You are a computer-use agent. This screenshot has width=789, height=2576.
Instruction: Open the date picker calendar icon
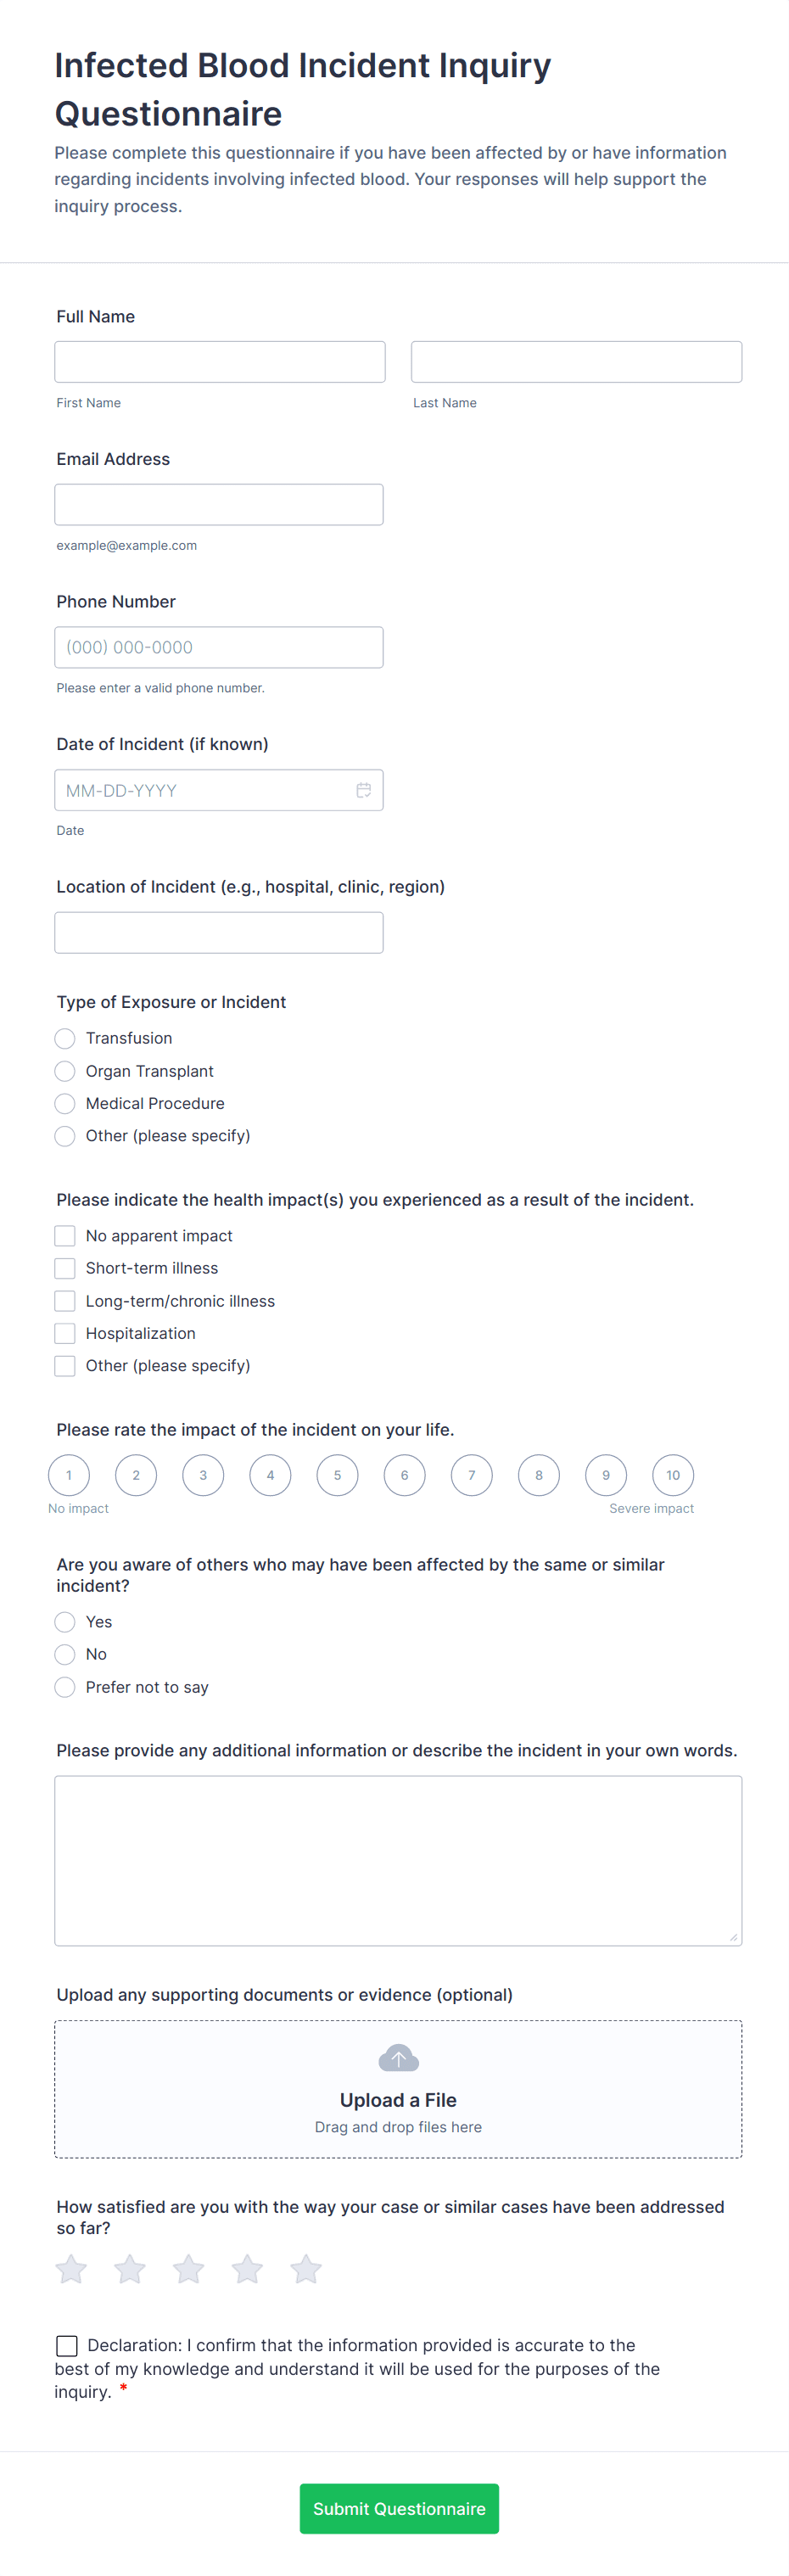(x=363, y=790)
